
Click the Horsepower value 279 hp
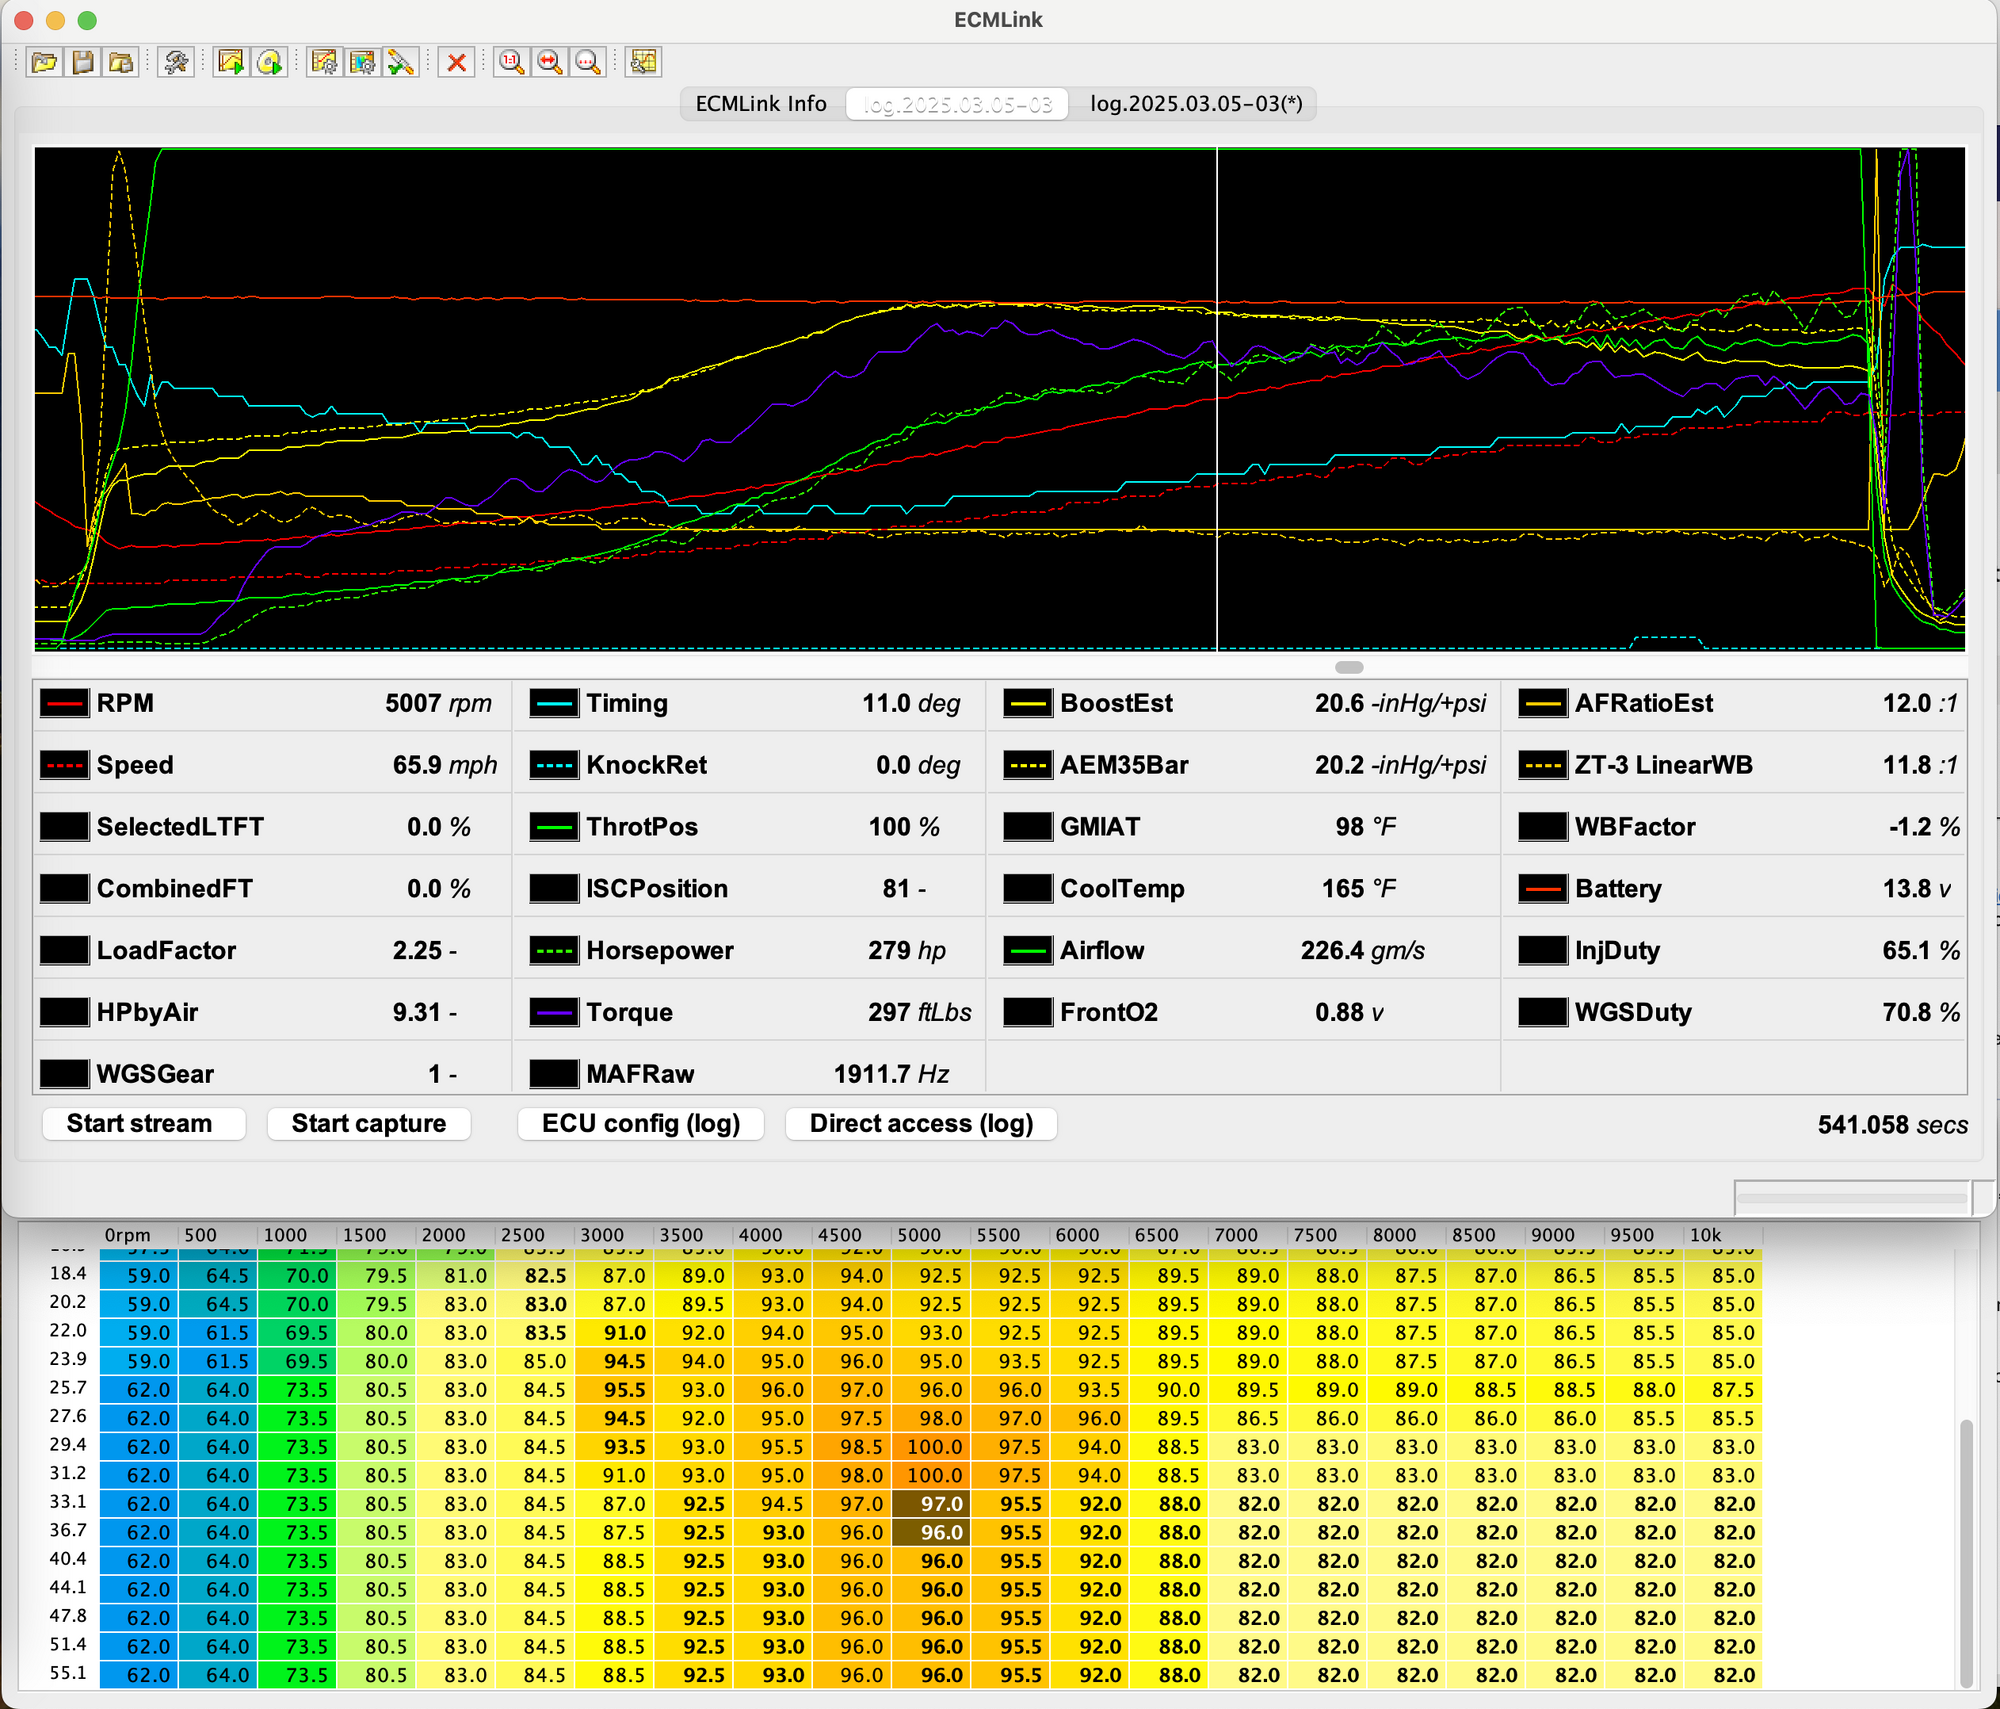coord(907,951)
